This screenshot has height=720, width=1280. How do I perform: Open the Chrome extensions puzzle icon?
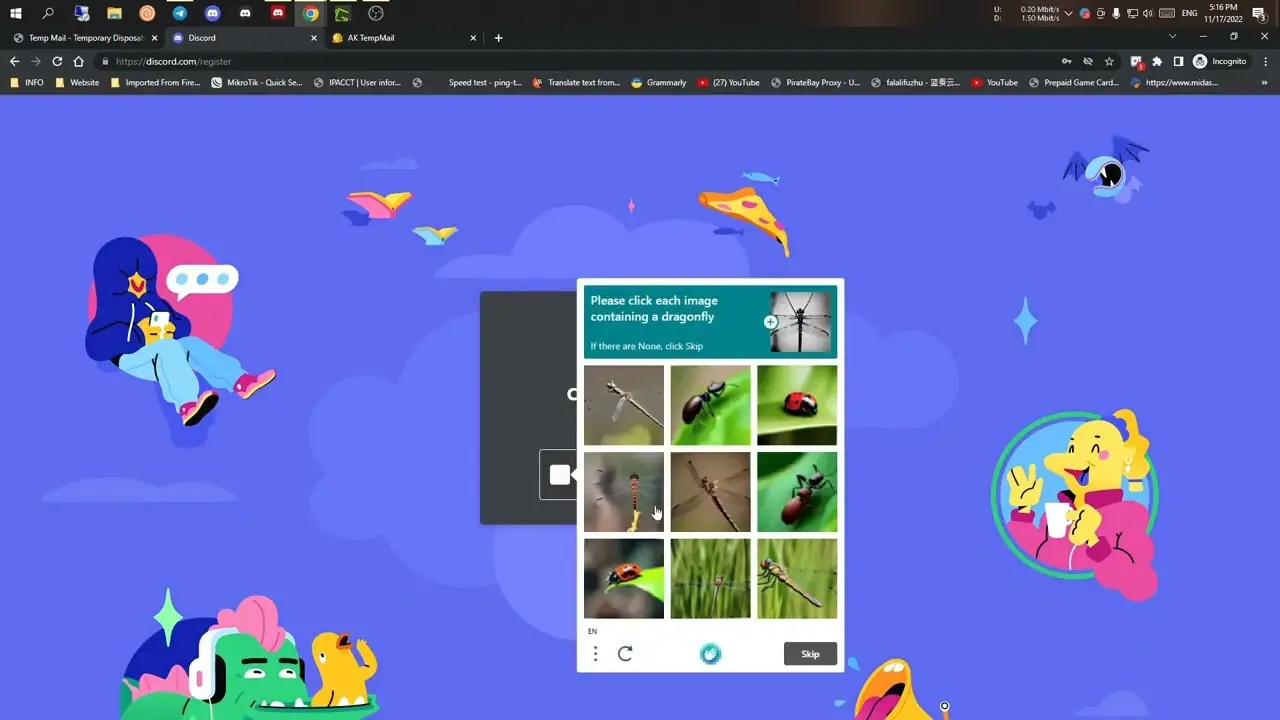pos(1157,61)
